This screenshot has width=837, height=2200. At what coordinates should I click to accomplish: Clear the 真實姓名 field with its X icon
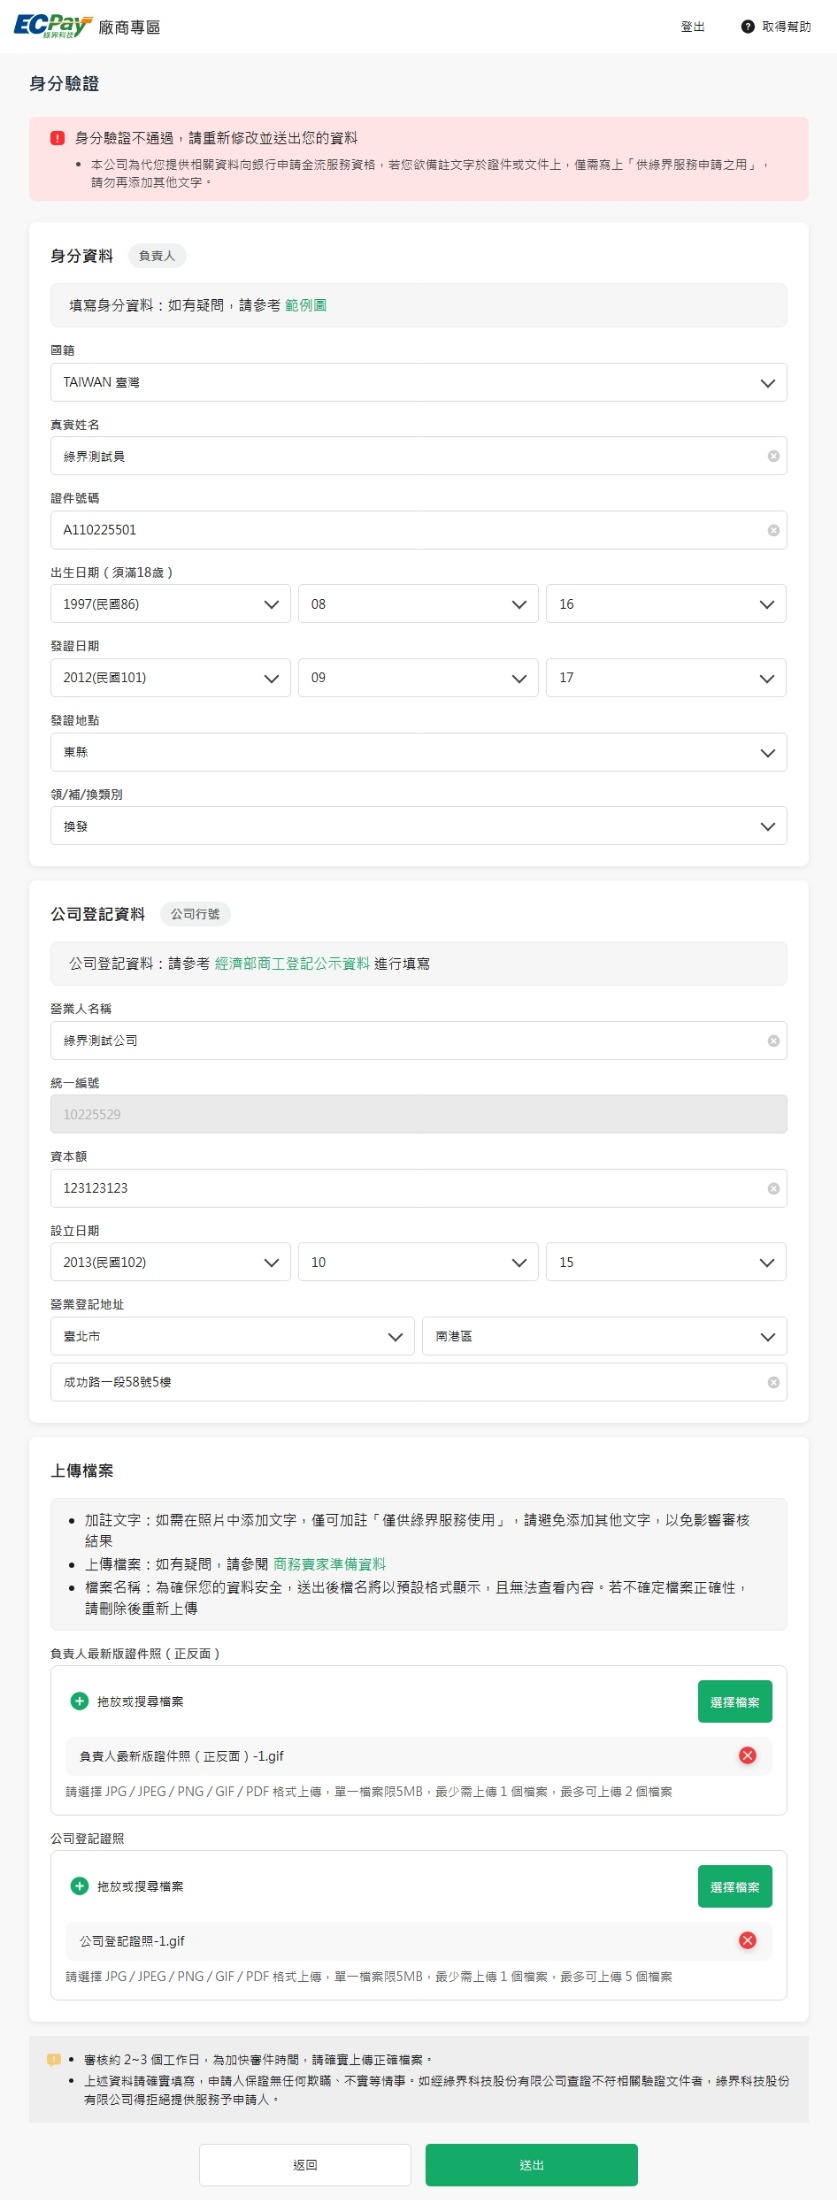(x=773, y=456)
